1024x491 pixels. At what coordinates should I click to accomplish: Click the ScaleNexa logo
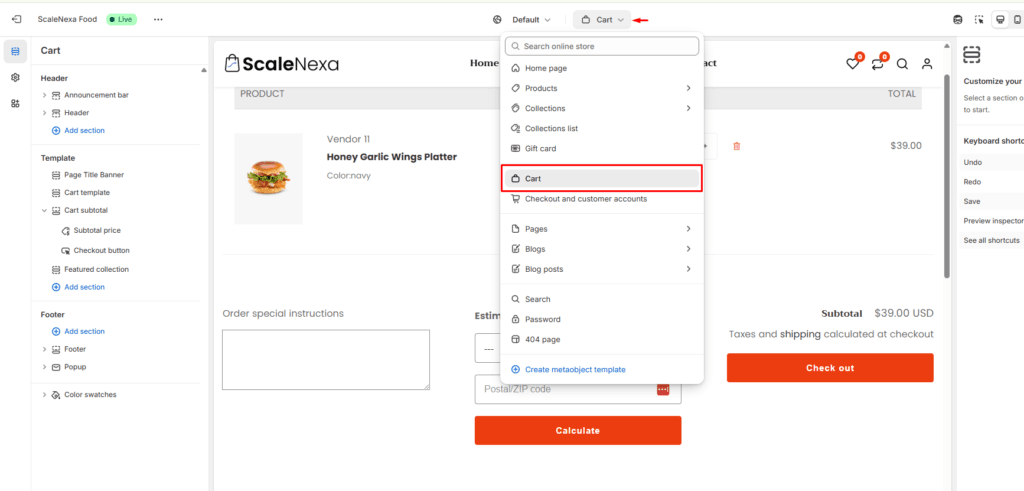pos(281,63)
